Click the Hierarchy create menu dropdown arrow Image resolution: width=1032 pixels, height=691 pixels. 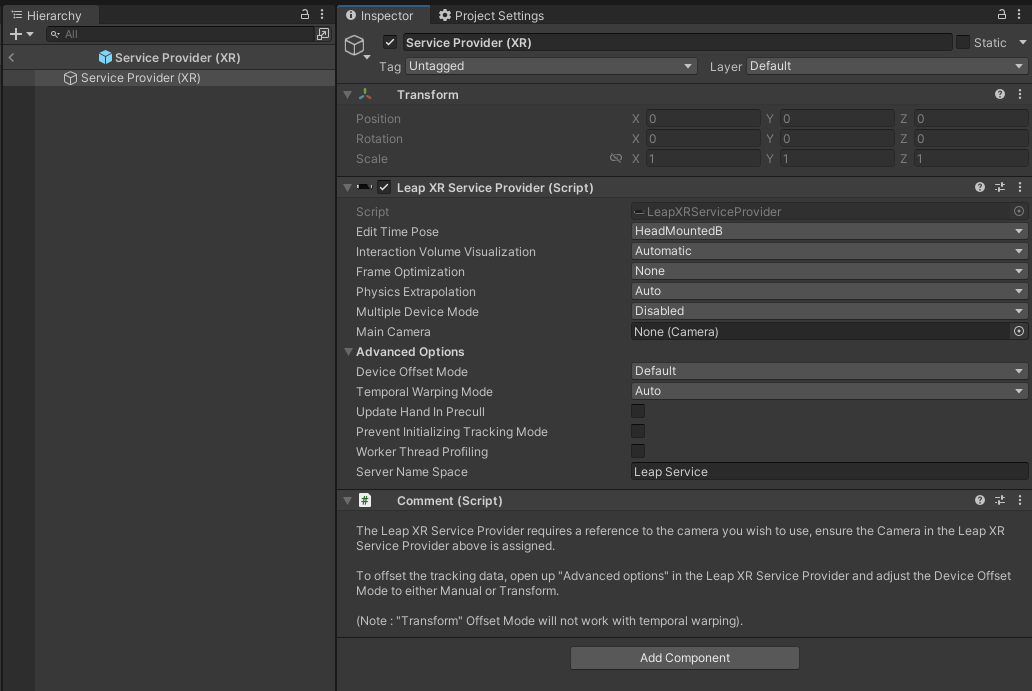click(30, 34)
